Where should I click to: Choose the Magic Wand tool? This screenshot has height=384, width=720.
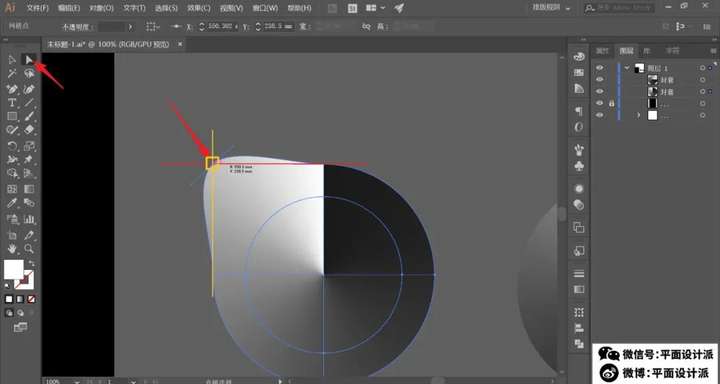point(12,73)
